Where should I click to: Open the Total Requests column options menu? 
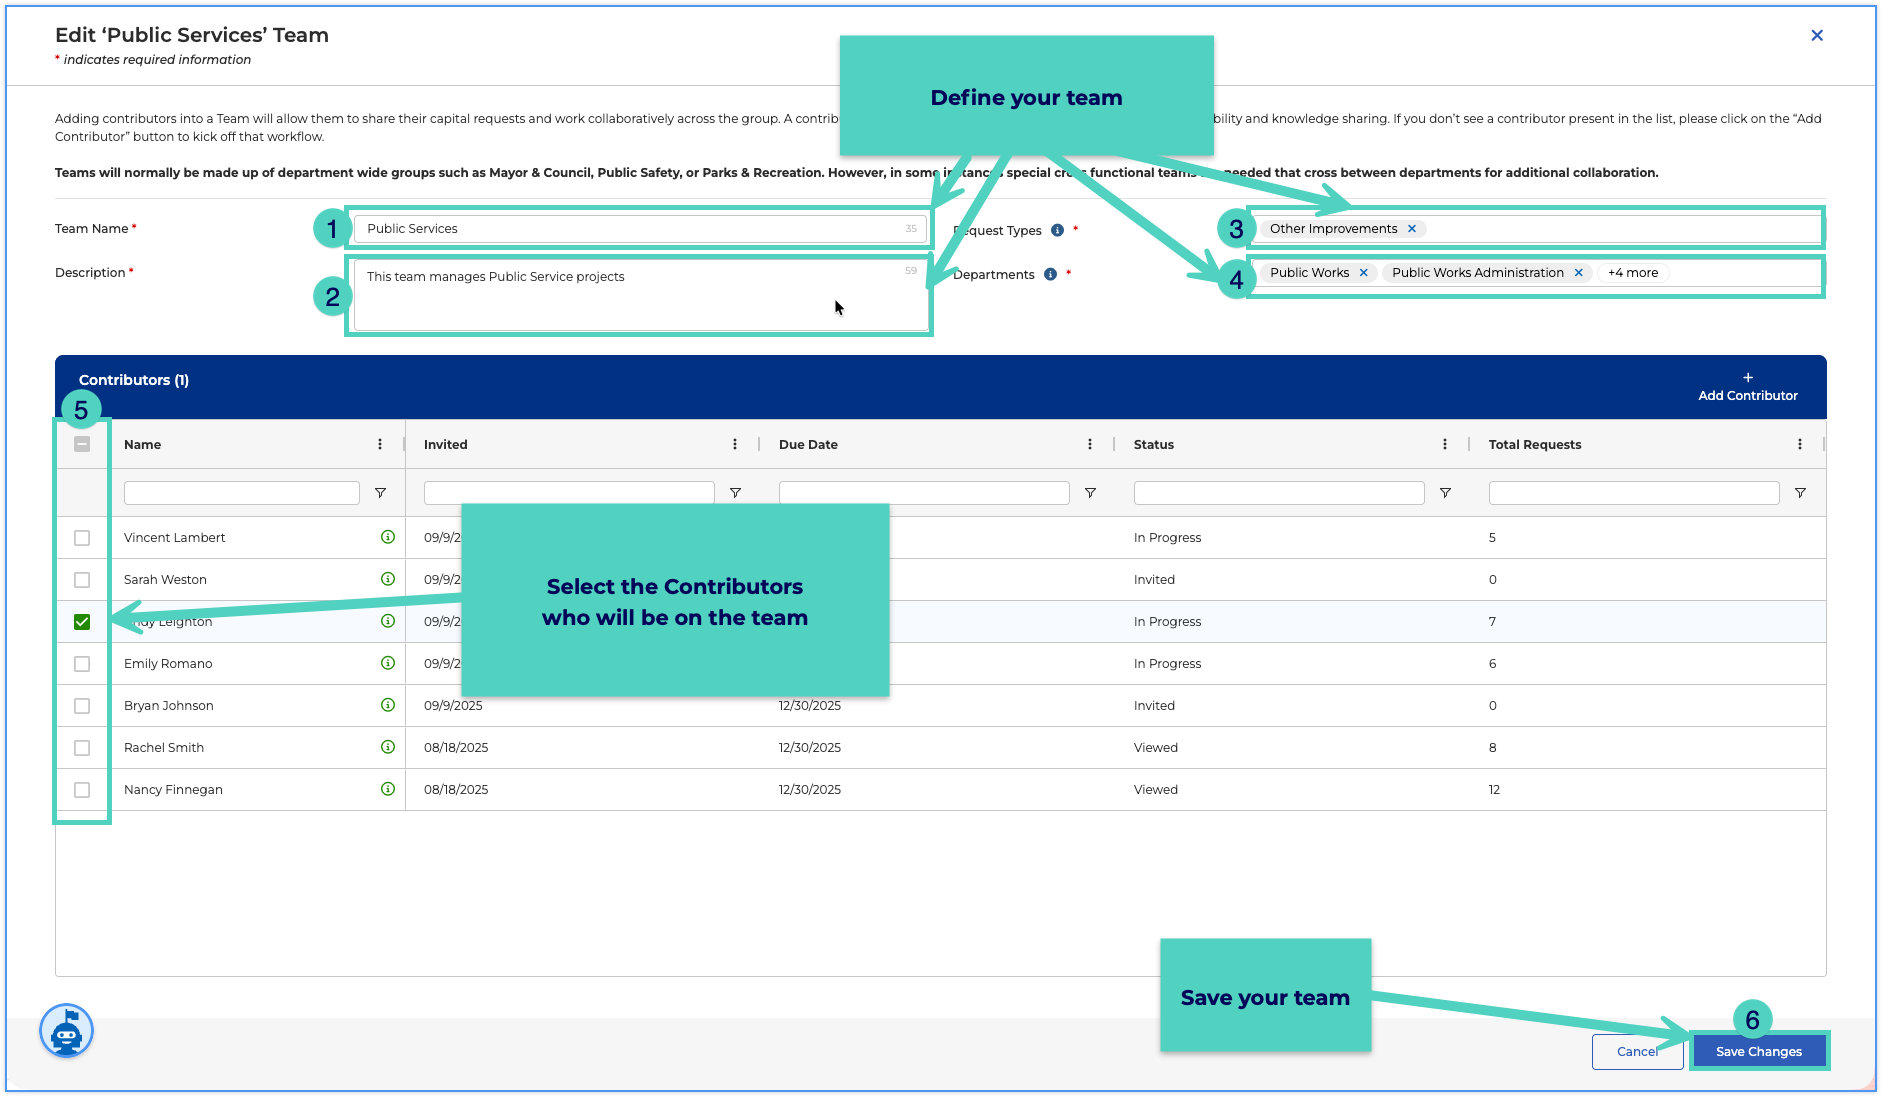click(x=1800, y=444)
